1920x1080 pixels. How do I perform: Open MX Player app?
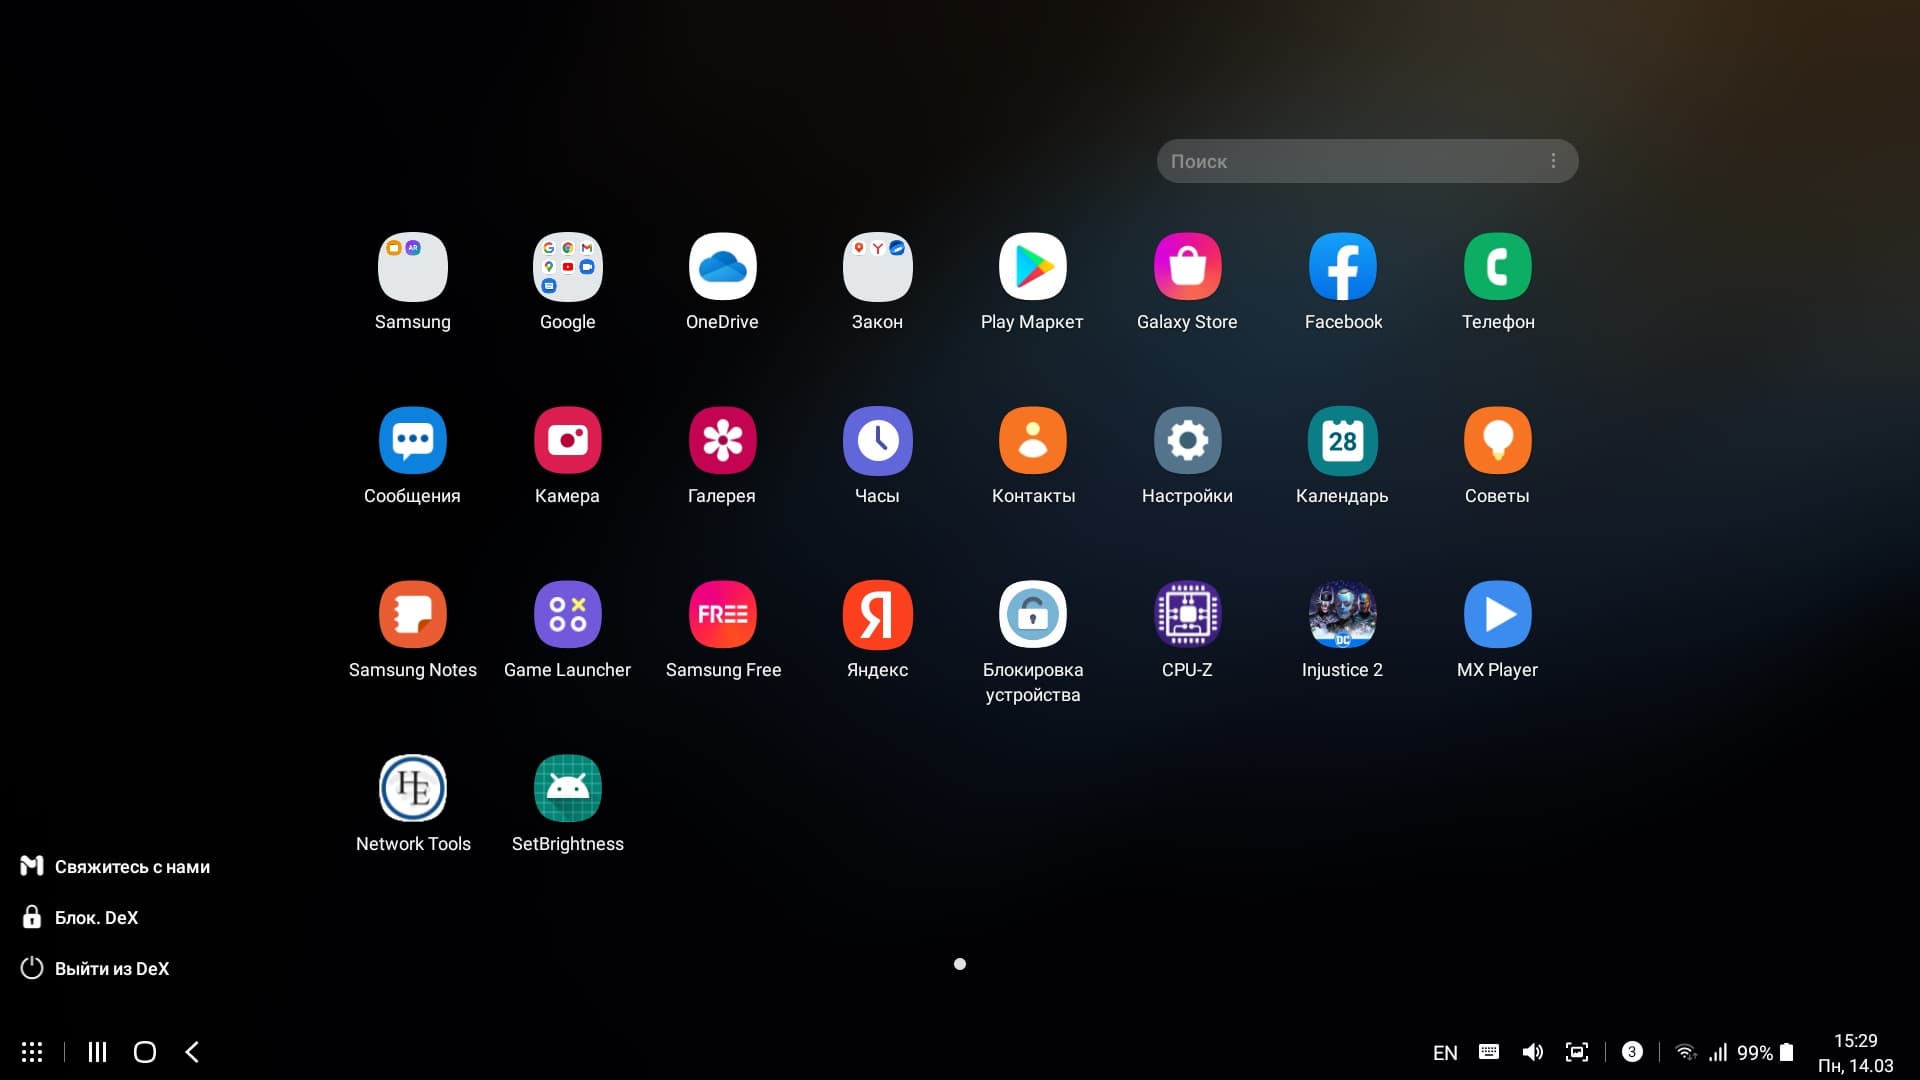click(1497, 615)
